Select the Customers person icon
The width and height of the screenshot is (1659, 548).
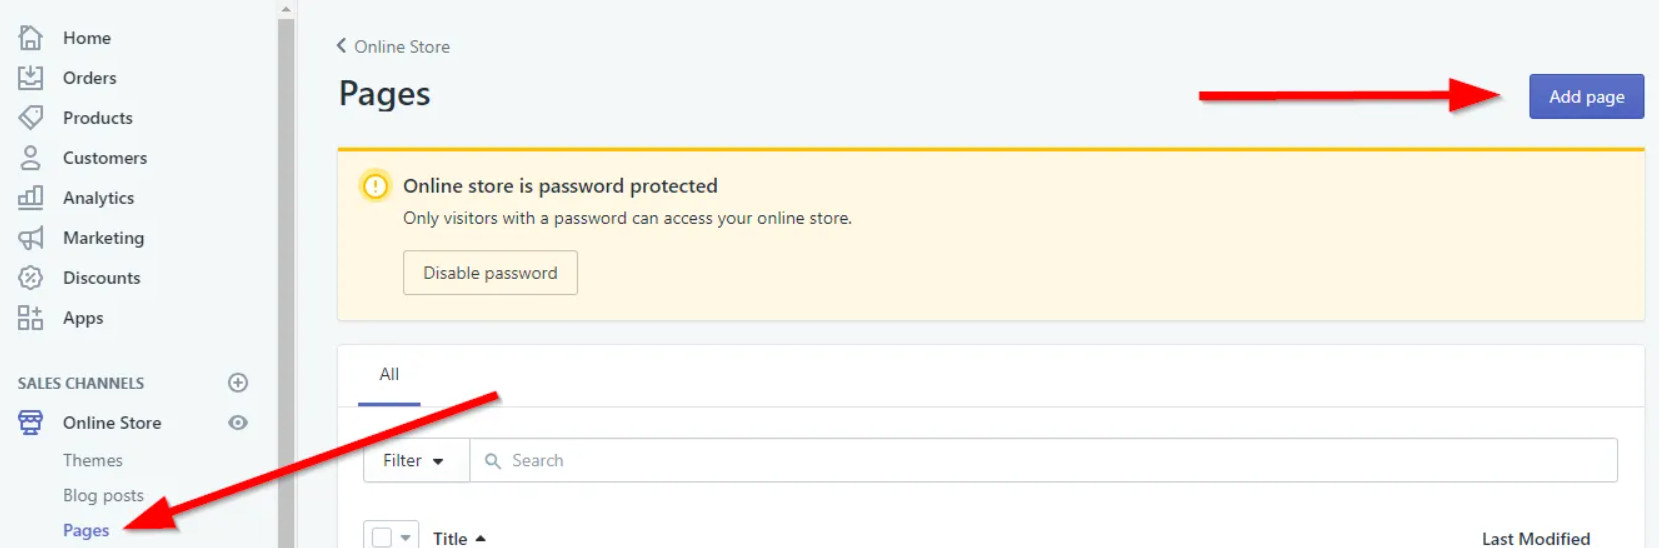click(x=31, y=158)
